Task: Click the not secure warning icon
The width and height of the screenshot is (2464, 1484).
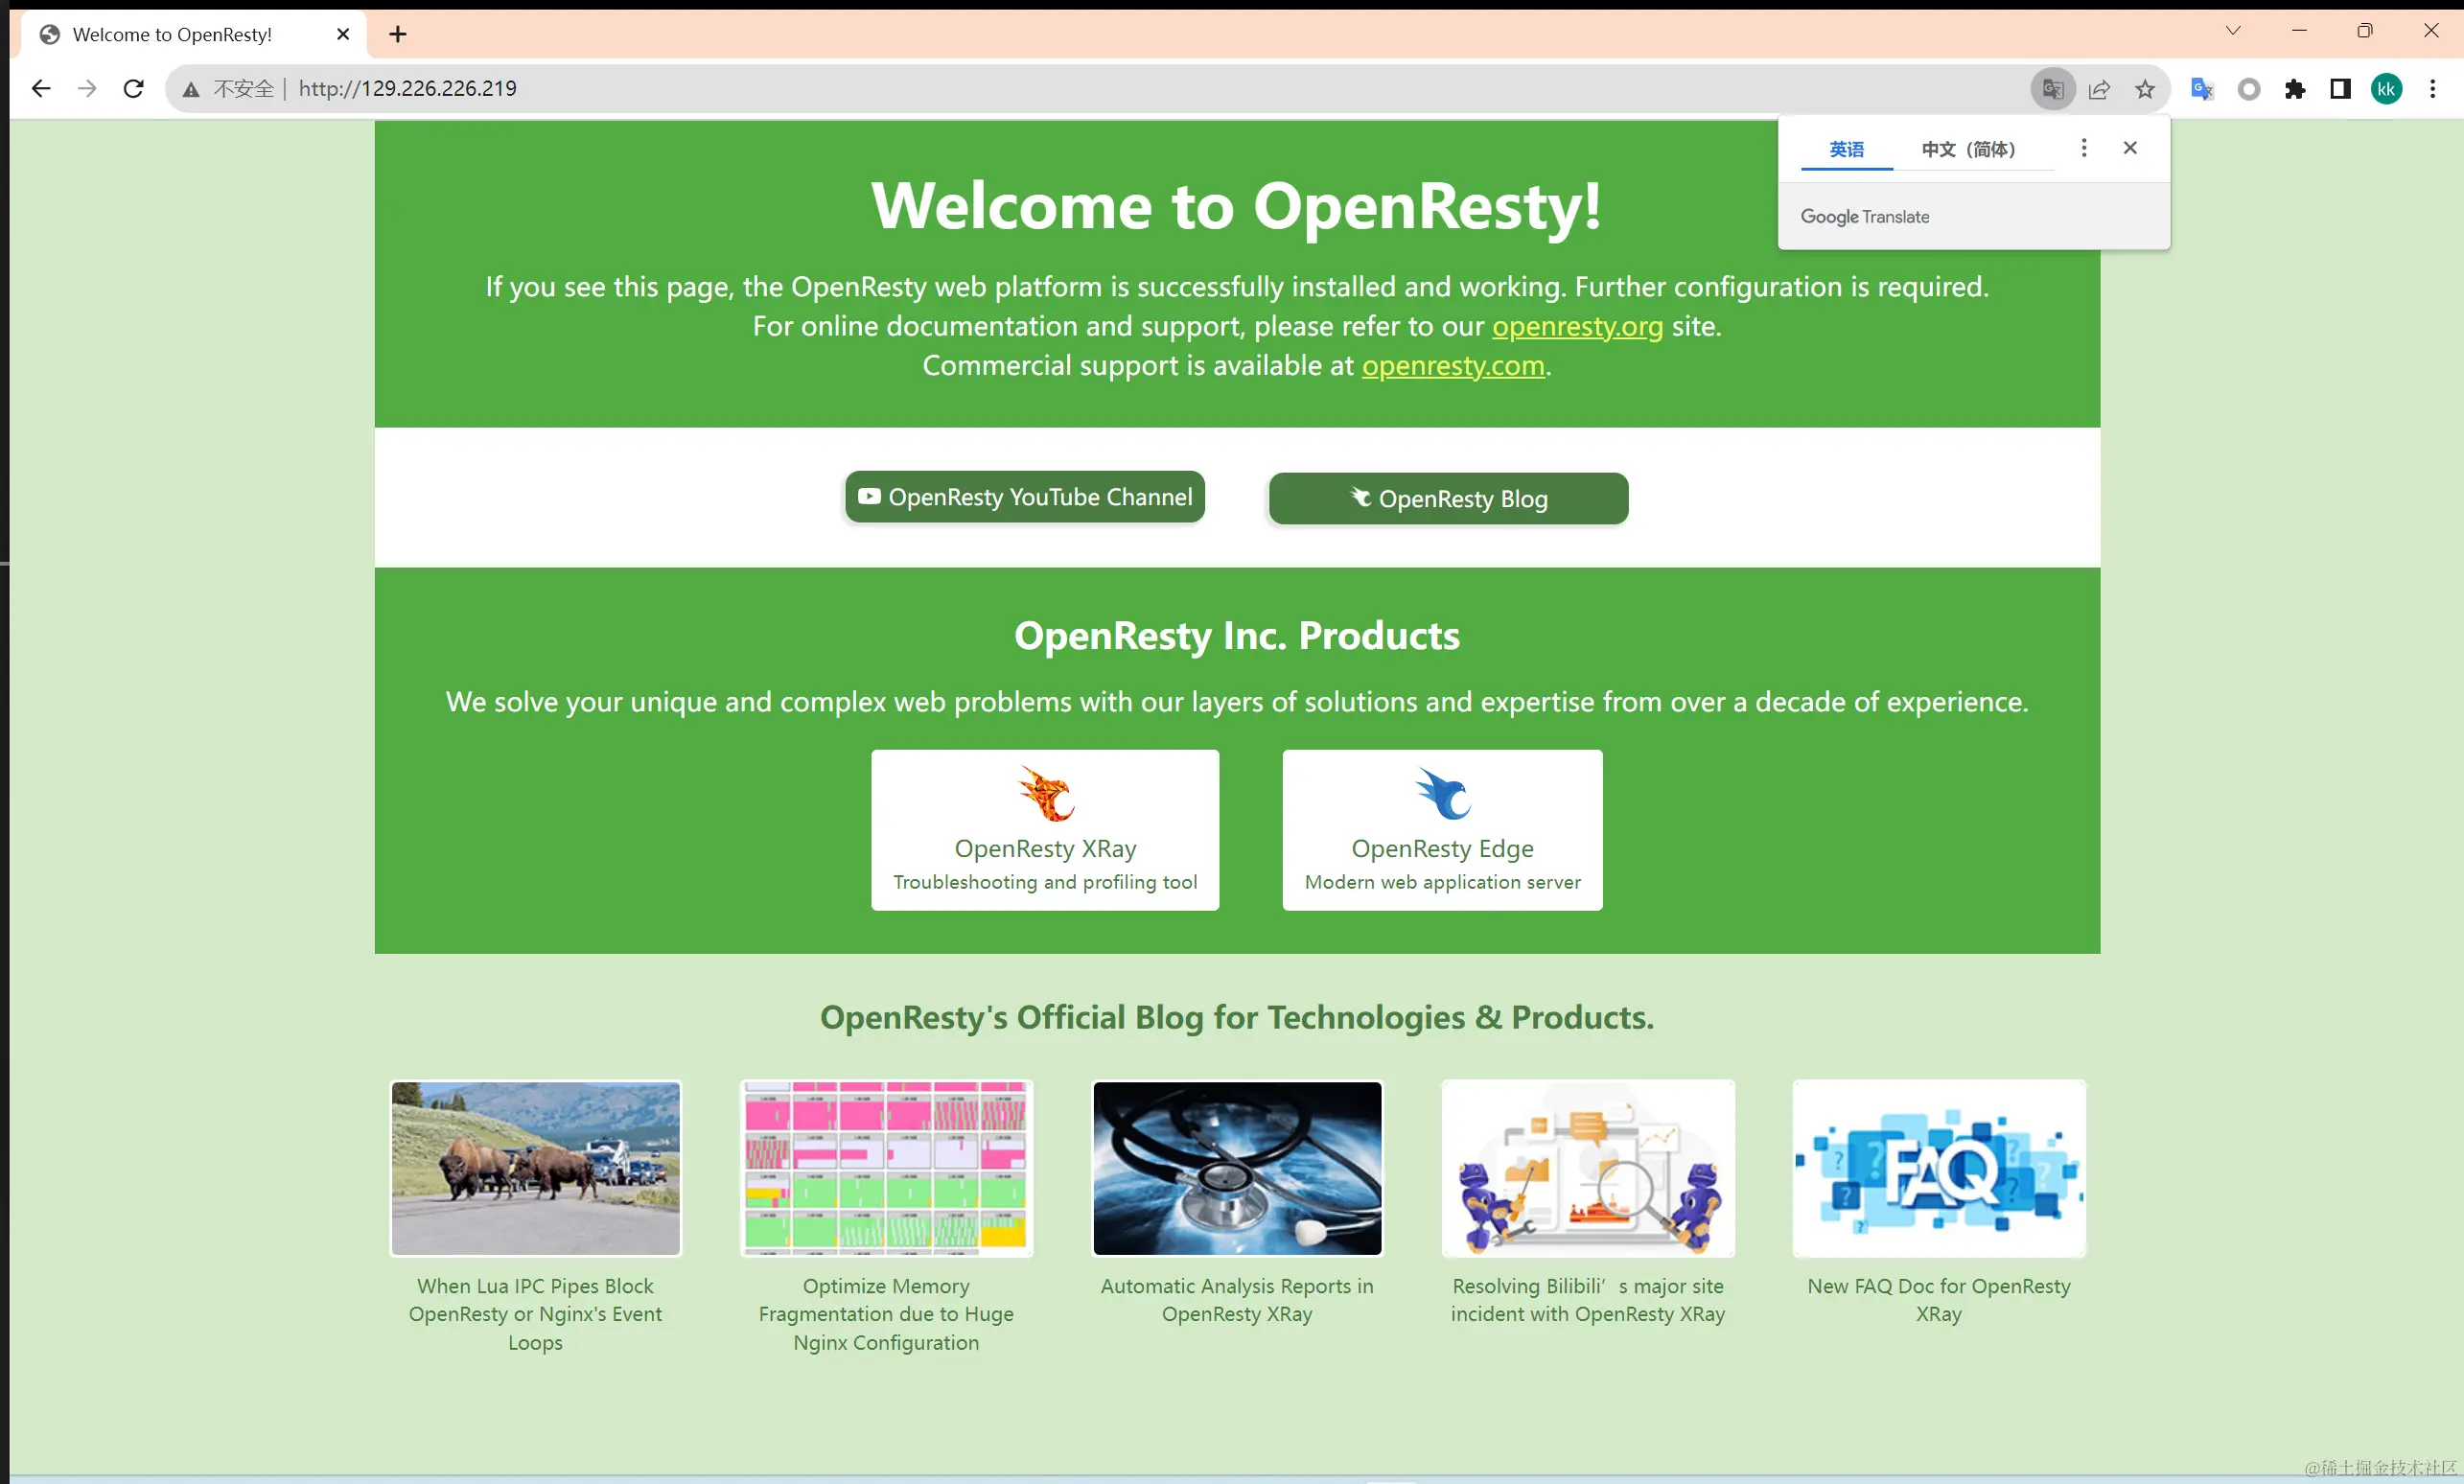Action: [x=191, y=89]
